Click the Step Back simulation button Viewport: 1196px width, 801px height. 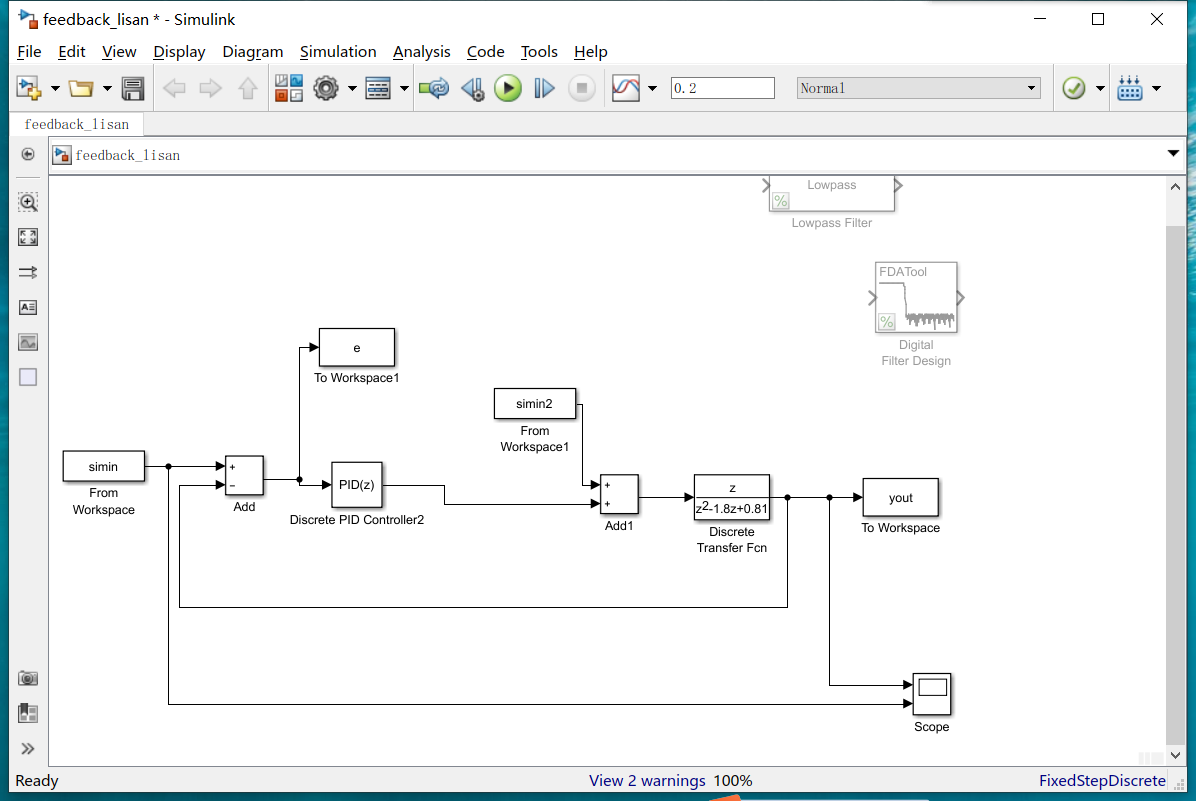click(x=473, y=88)
